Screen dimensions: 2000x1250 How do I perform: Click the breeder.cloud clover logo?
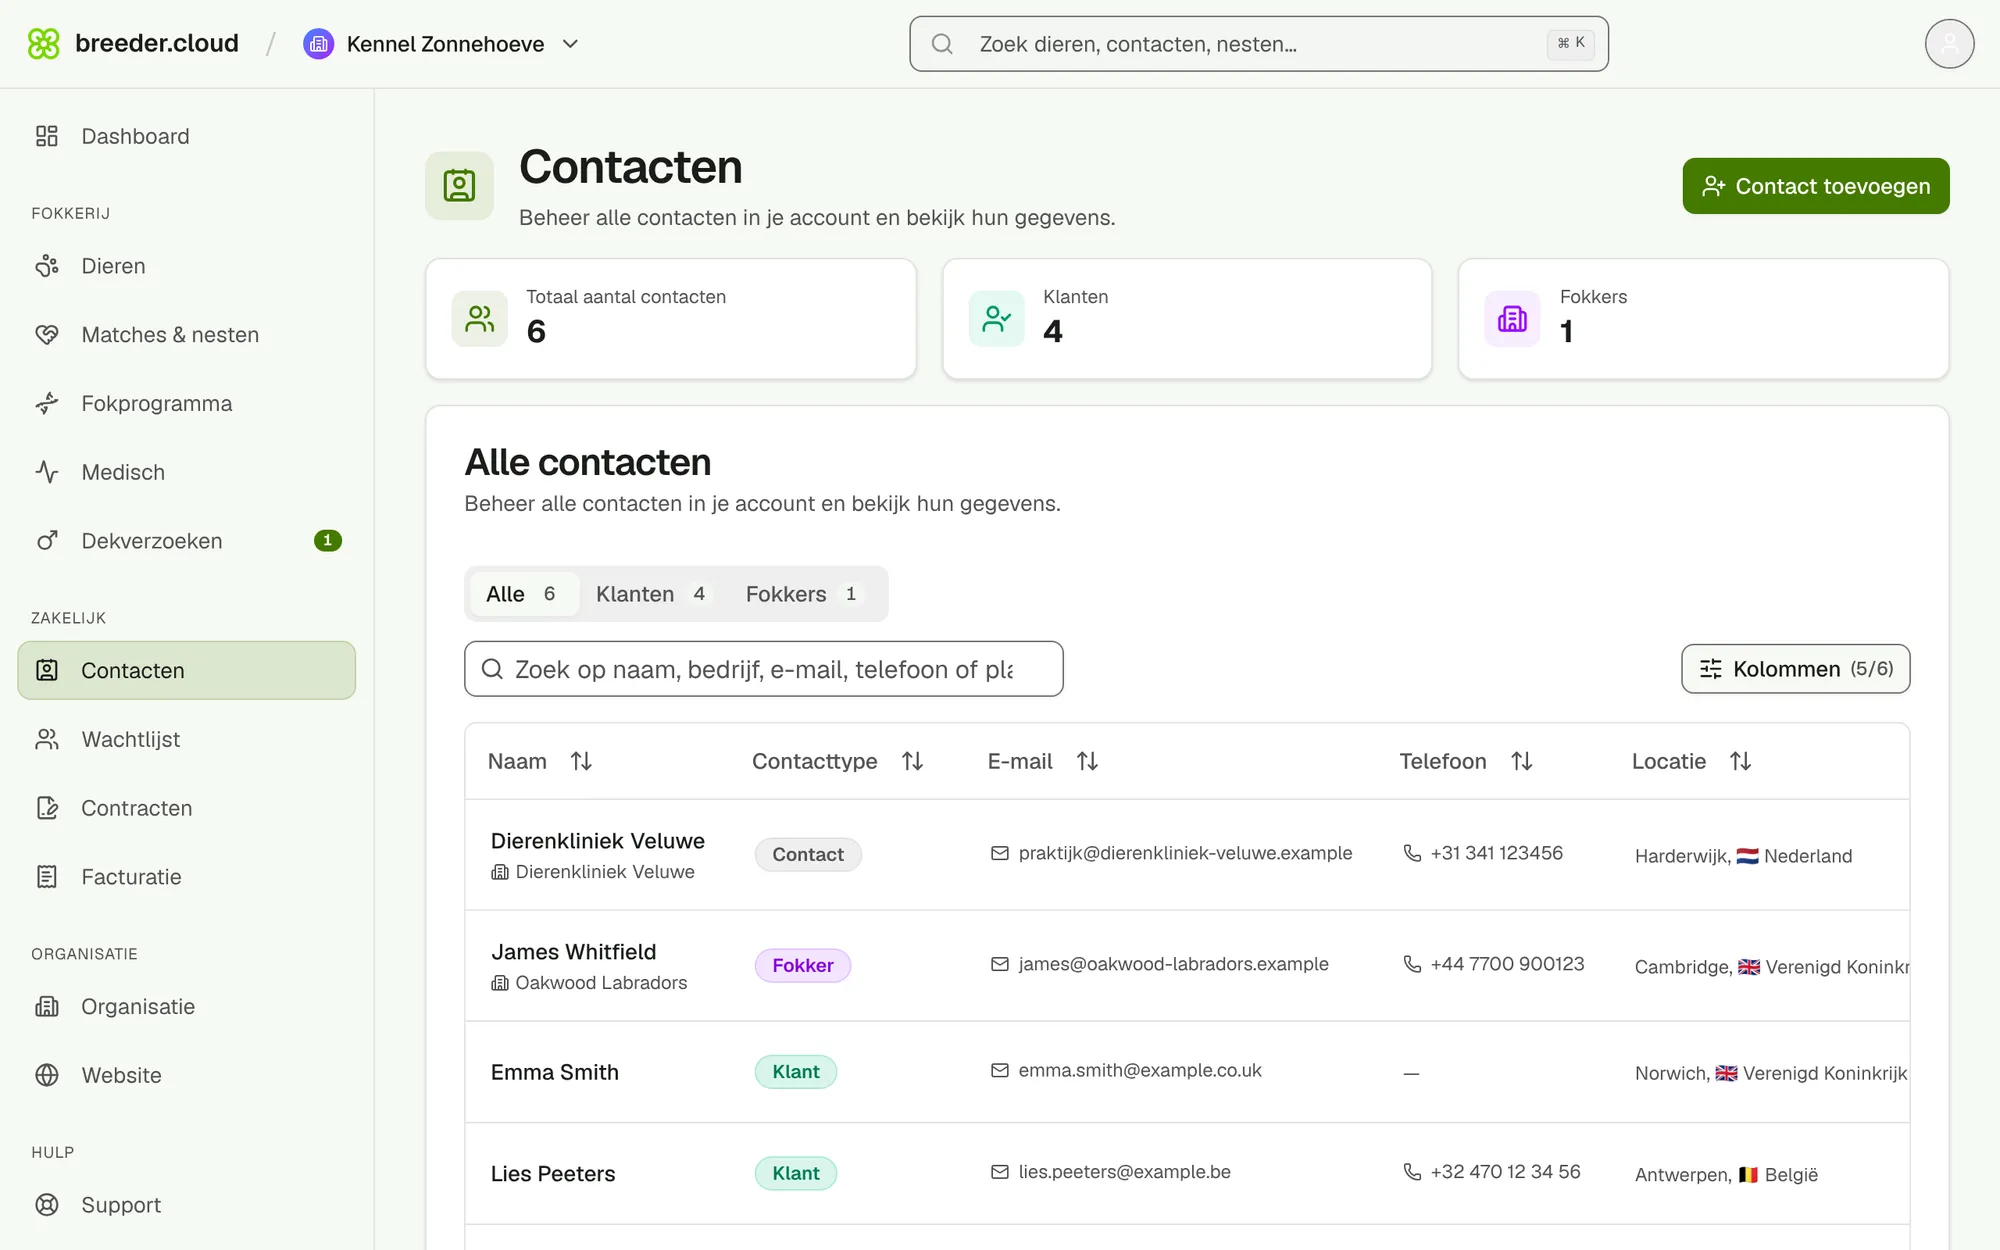tap(44, 44)
